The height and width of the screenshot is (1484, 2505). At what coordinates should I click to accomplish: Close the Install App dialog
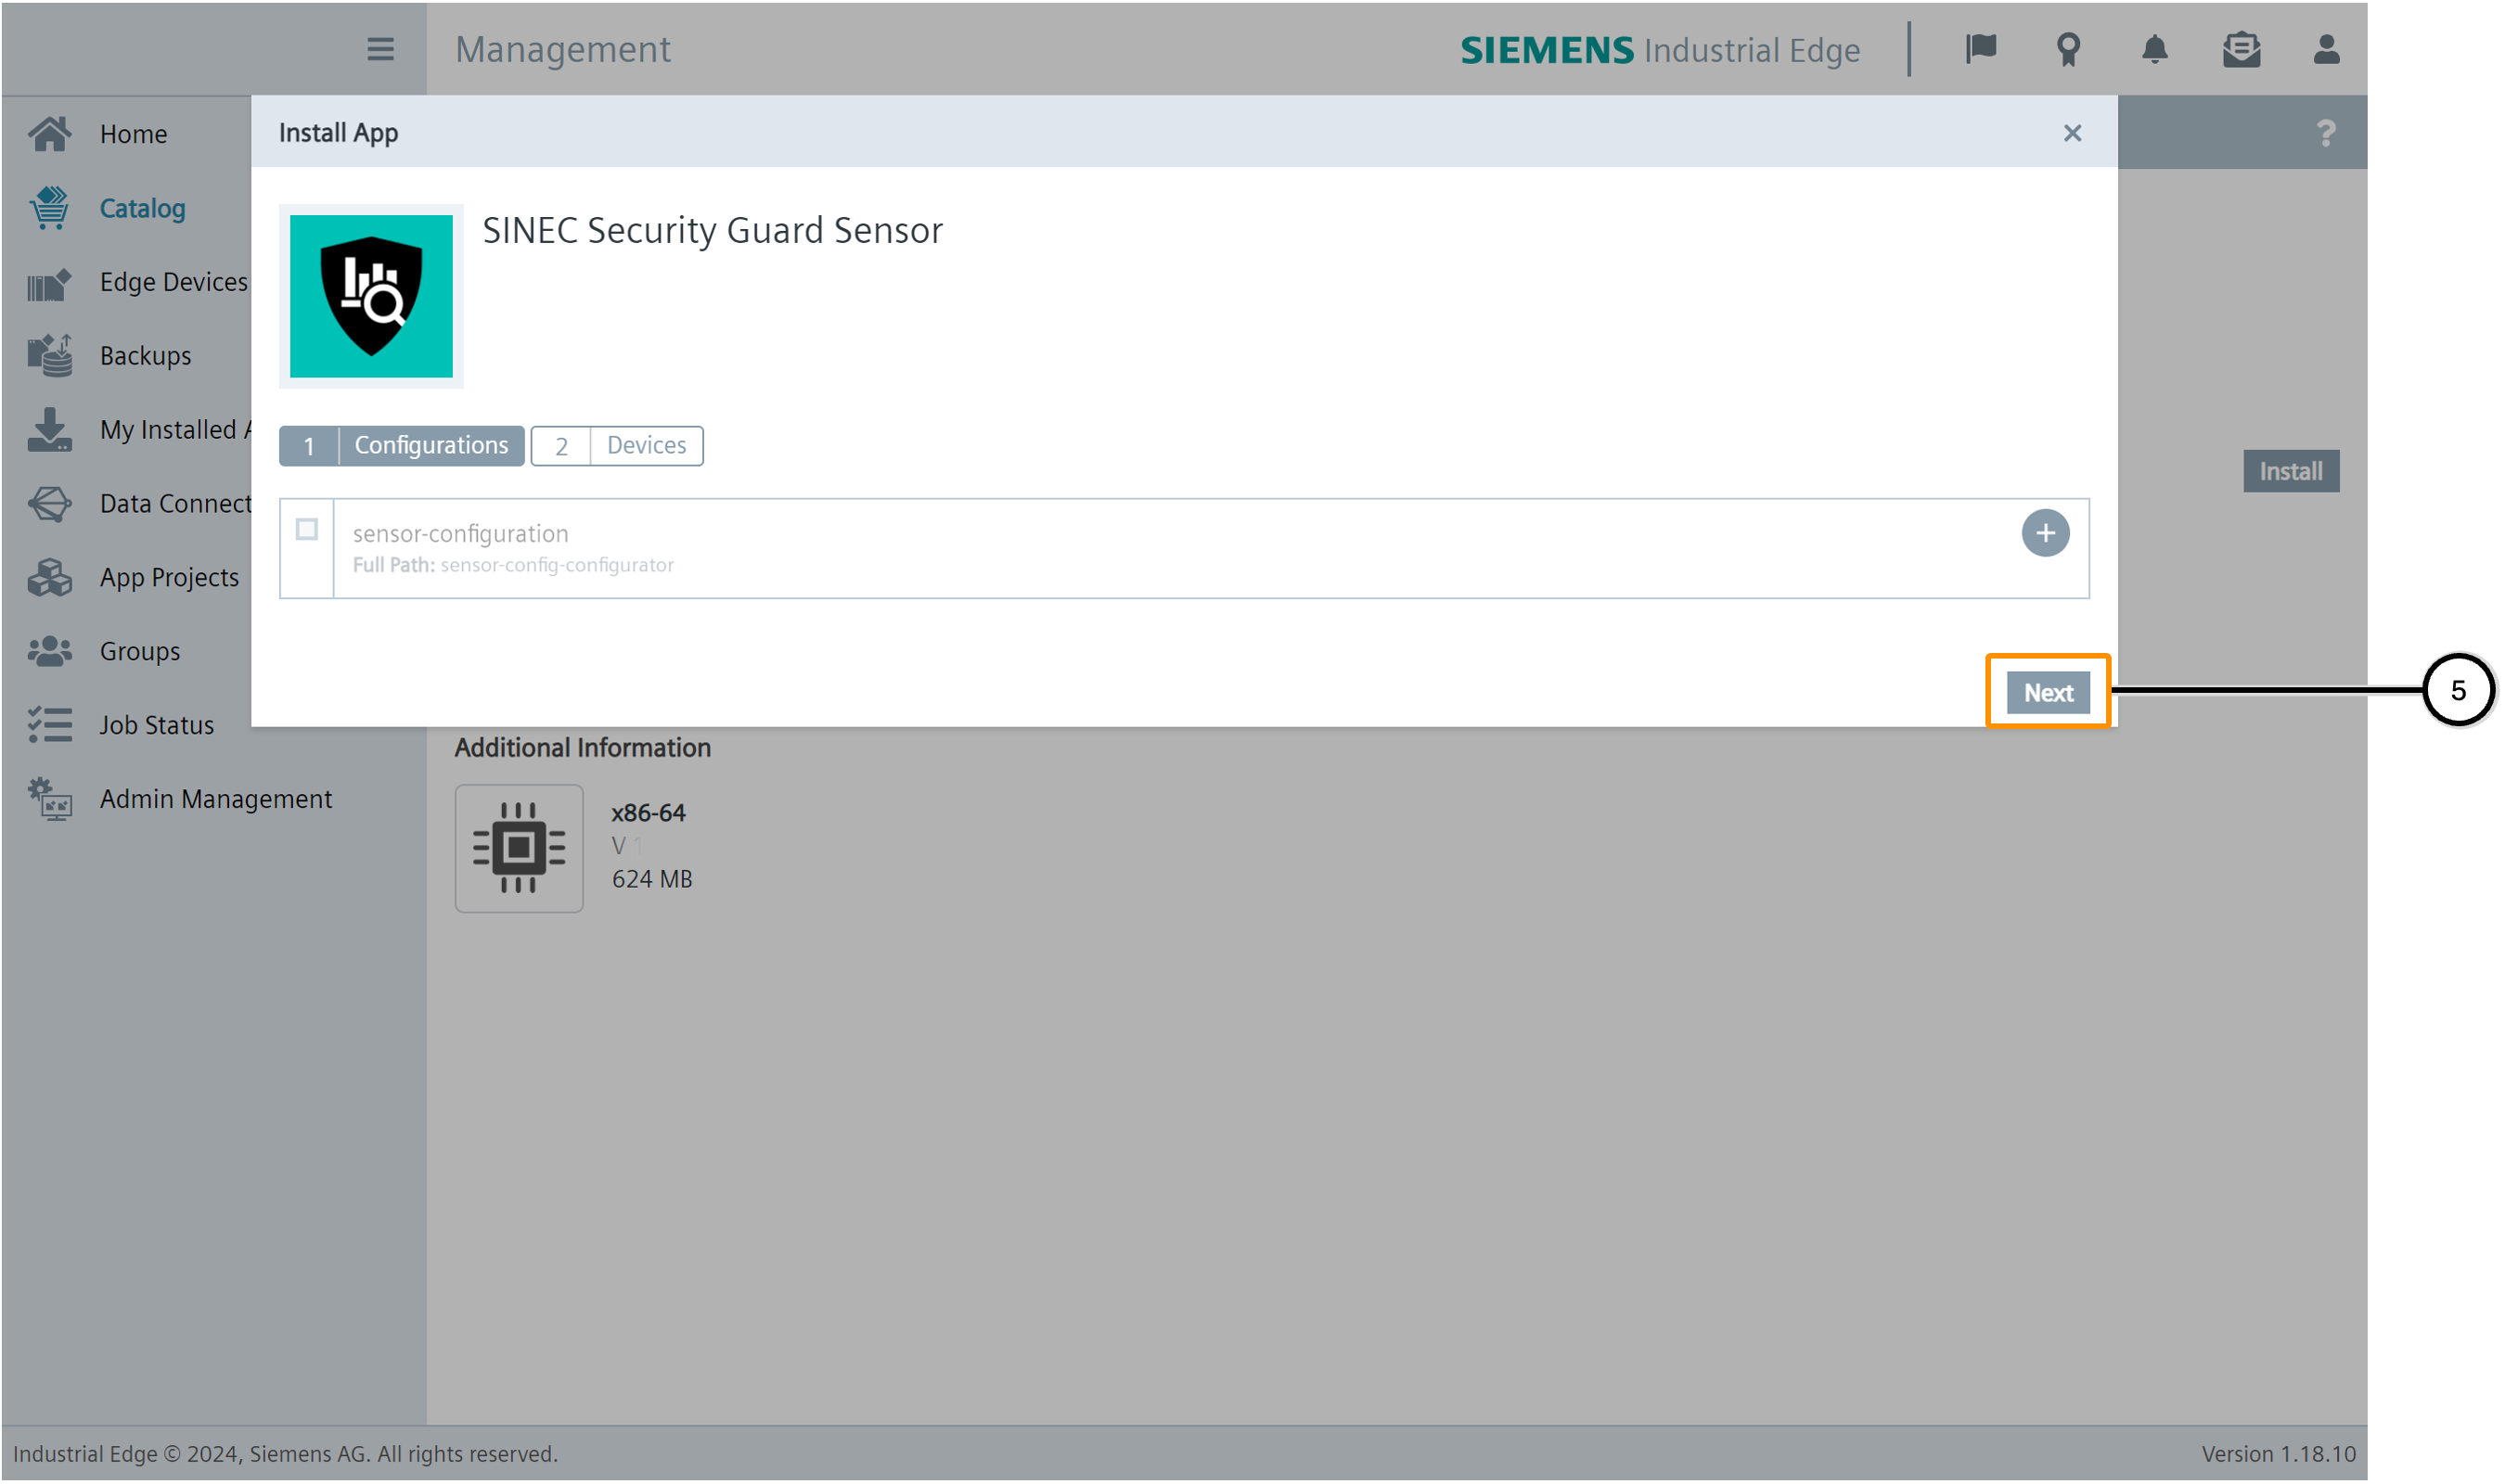(x=2072, y=133)
